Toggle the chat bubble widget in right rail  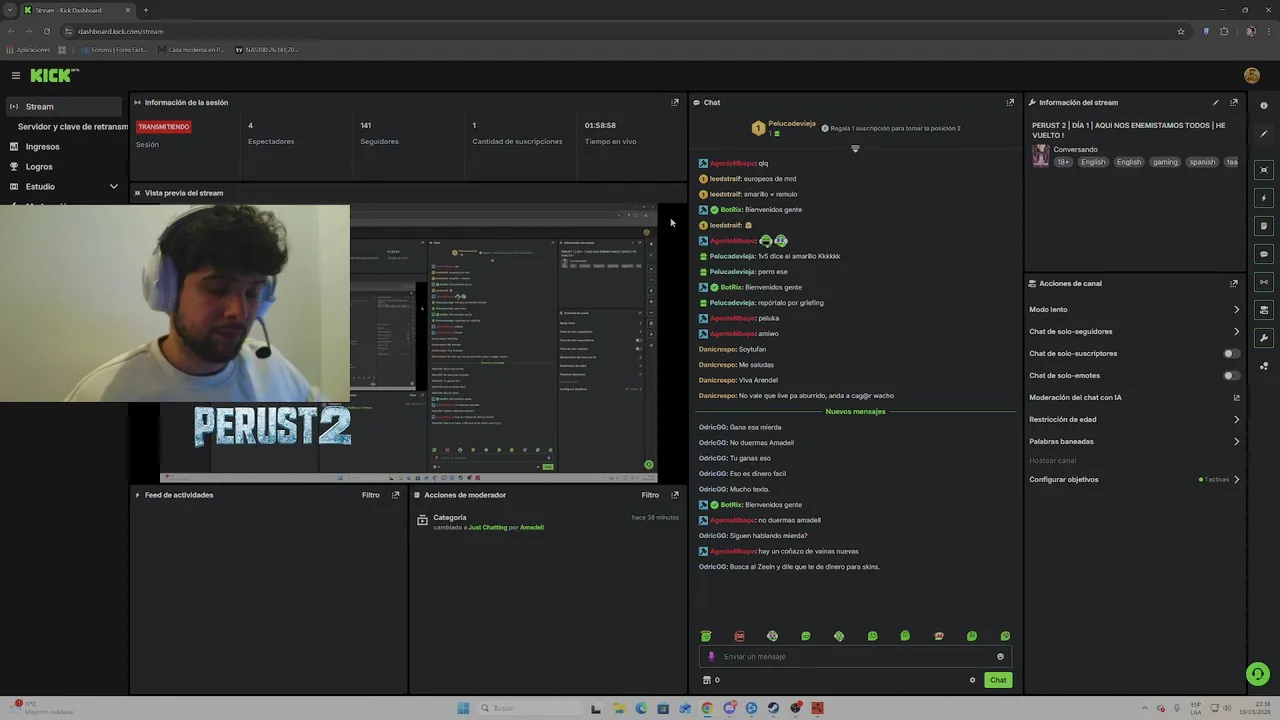1264,254
